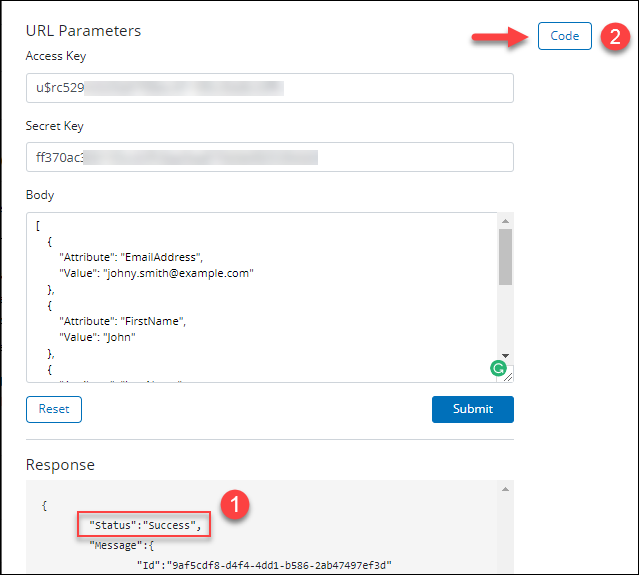Screen dimensions: 639x575
Task: Click the johny.smith@example.com value in Body
Action: pyautogui.click(x=178, y=274)
